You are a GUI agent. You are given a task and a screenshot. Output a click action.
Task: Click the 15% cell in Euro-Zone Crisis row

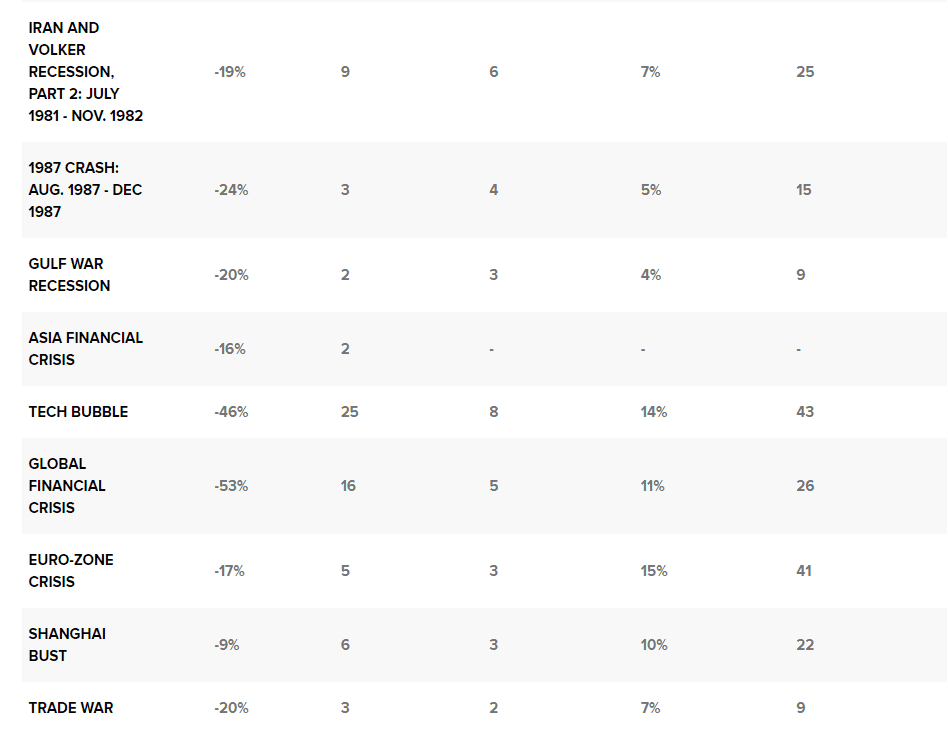(x=654, y=571)
